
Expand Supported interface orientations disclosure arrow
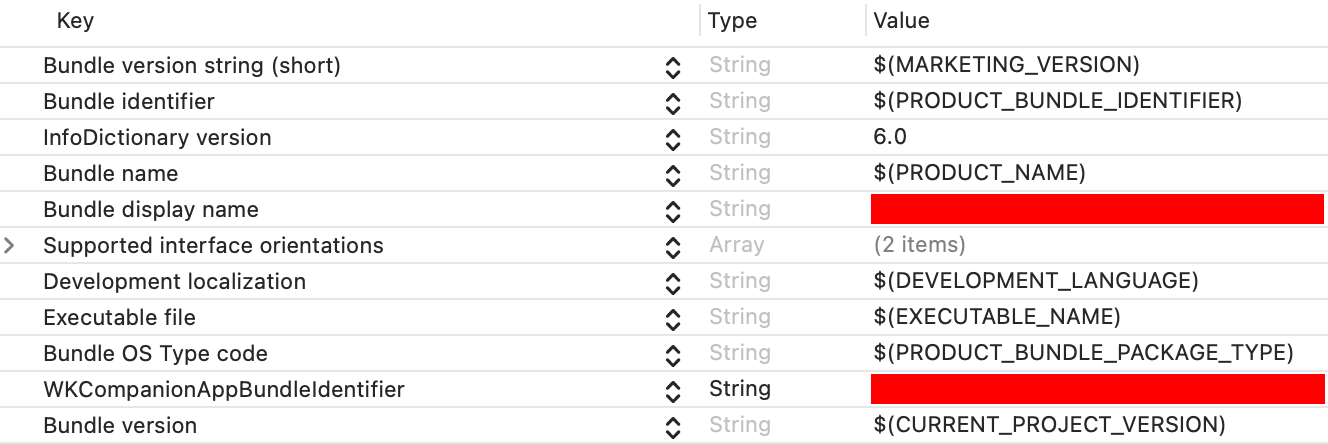coord(10,245)
